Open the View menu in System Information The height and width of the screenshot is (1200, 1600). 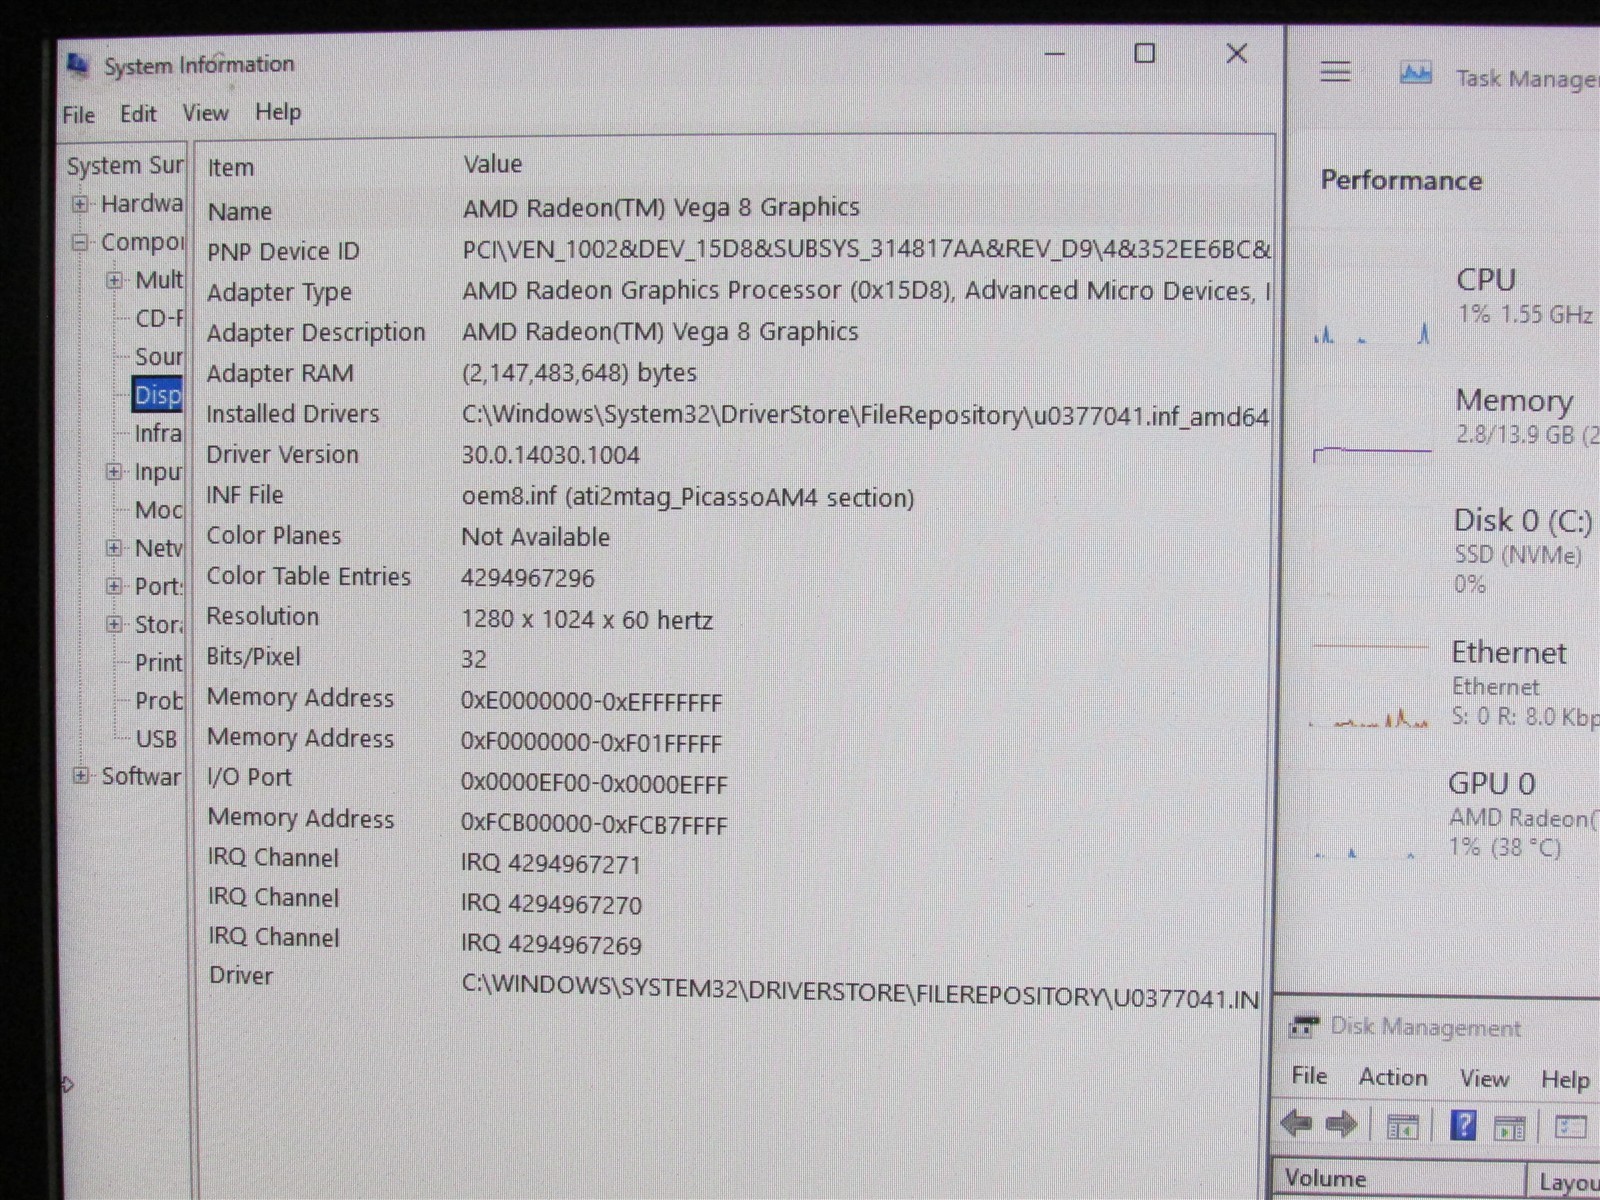click(205, 113)
